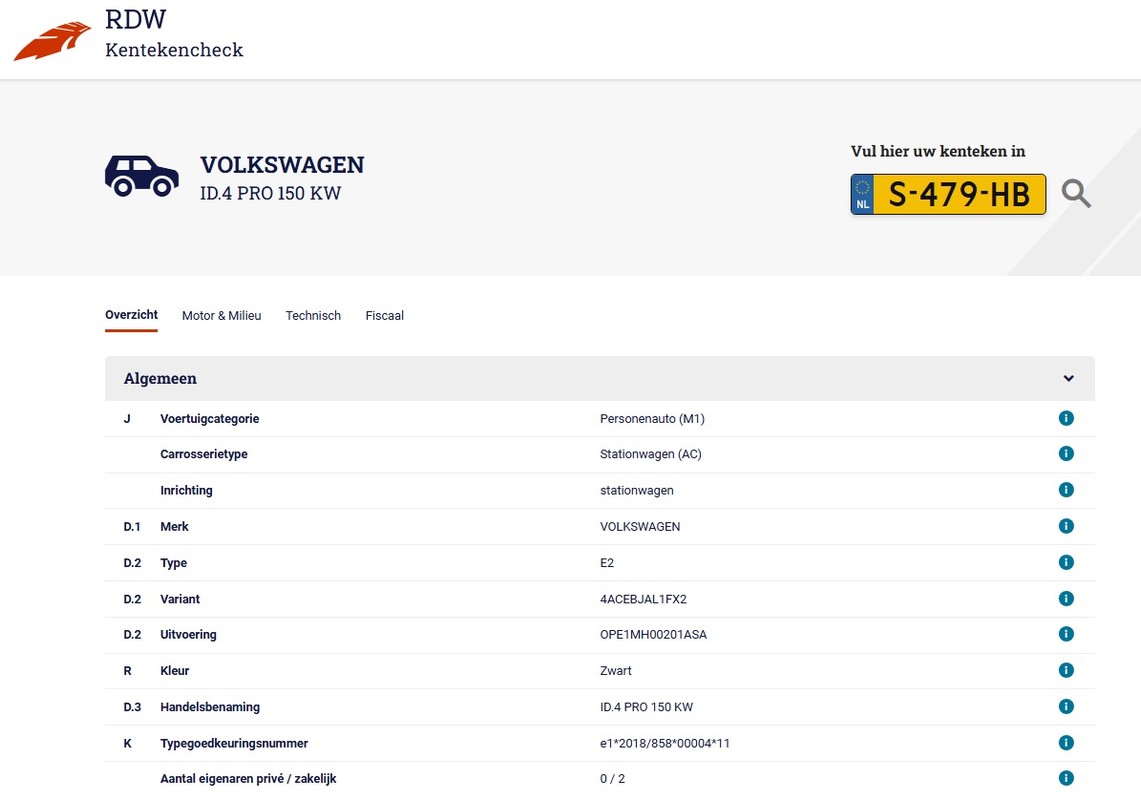Click info icon for Typegoedkeuringsnummer row
This screenshot has height=800, width=1141.
click(1066, 742)
